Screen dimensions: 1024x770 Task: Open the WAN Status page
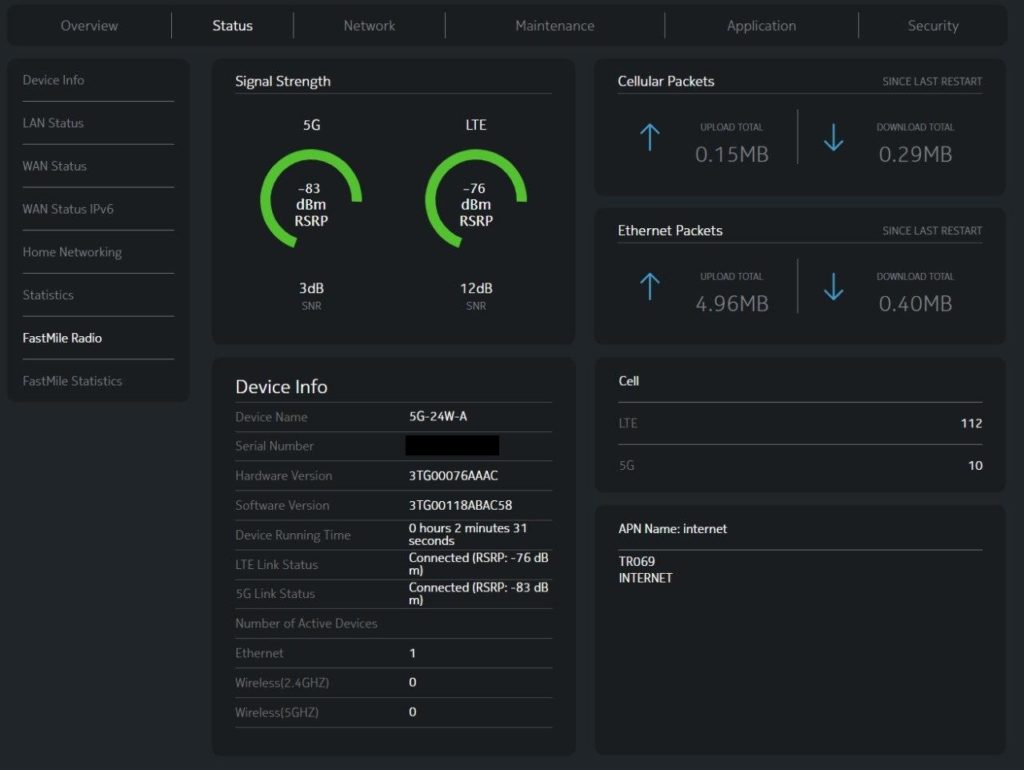pyautogui.click(x=55, y=166)
